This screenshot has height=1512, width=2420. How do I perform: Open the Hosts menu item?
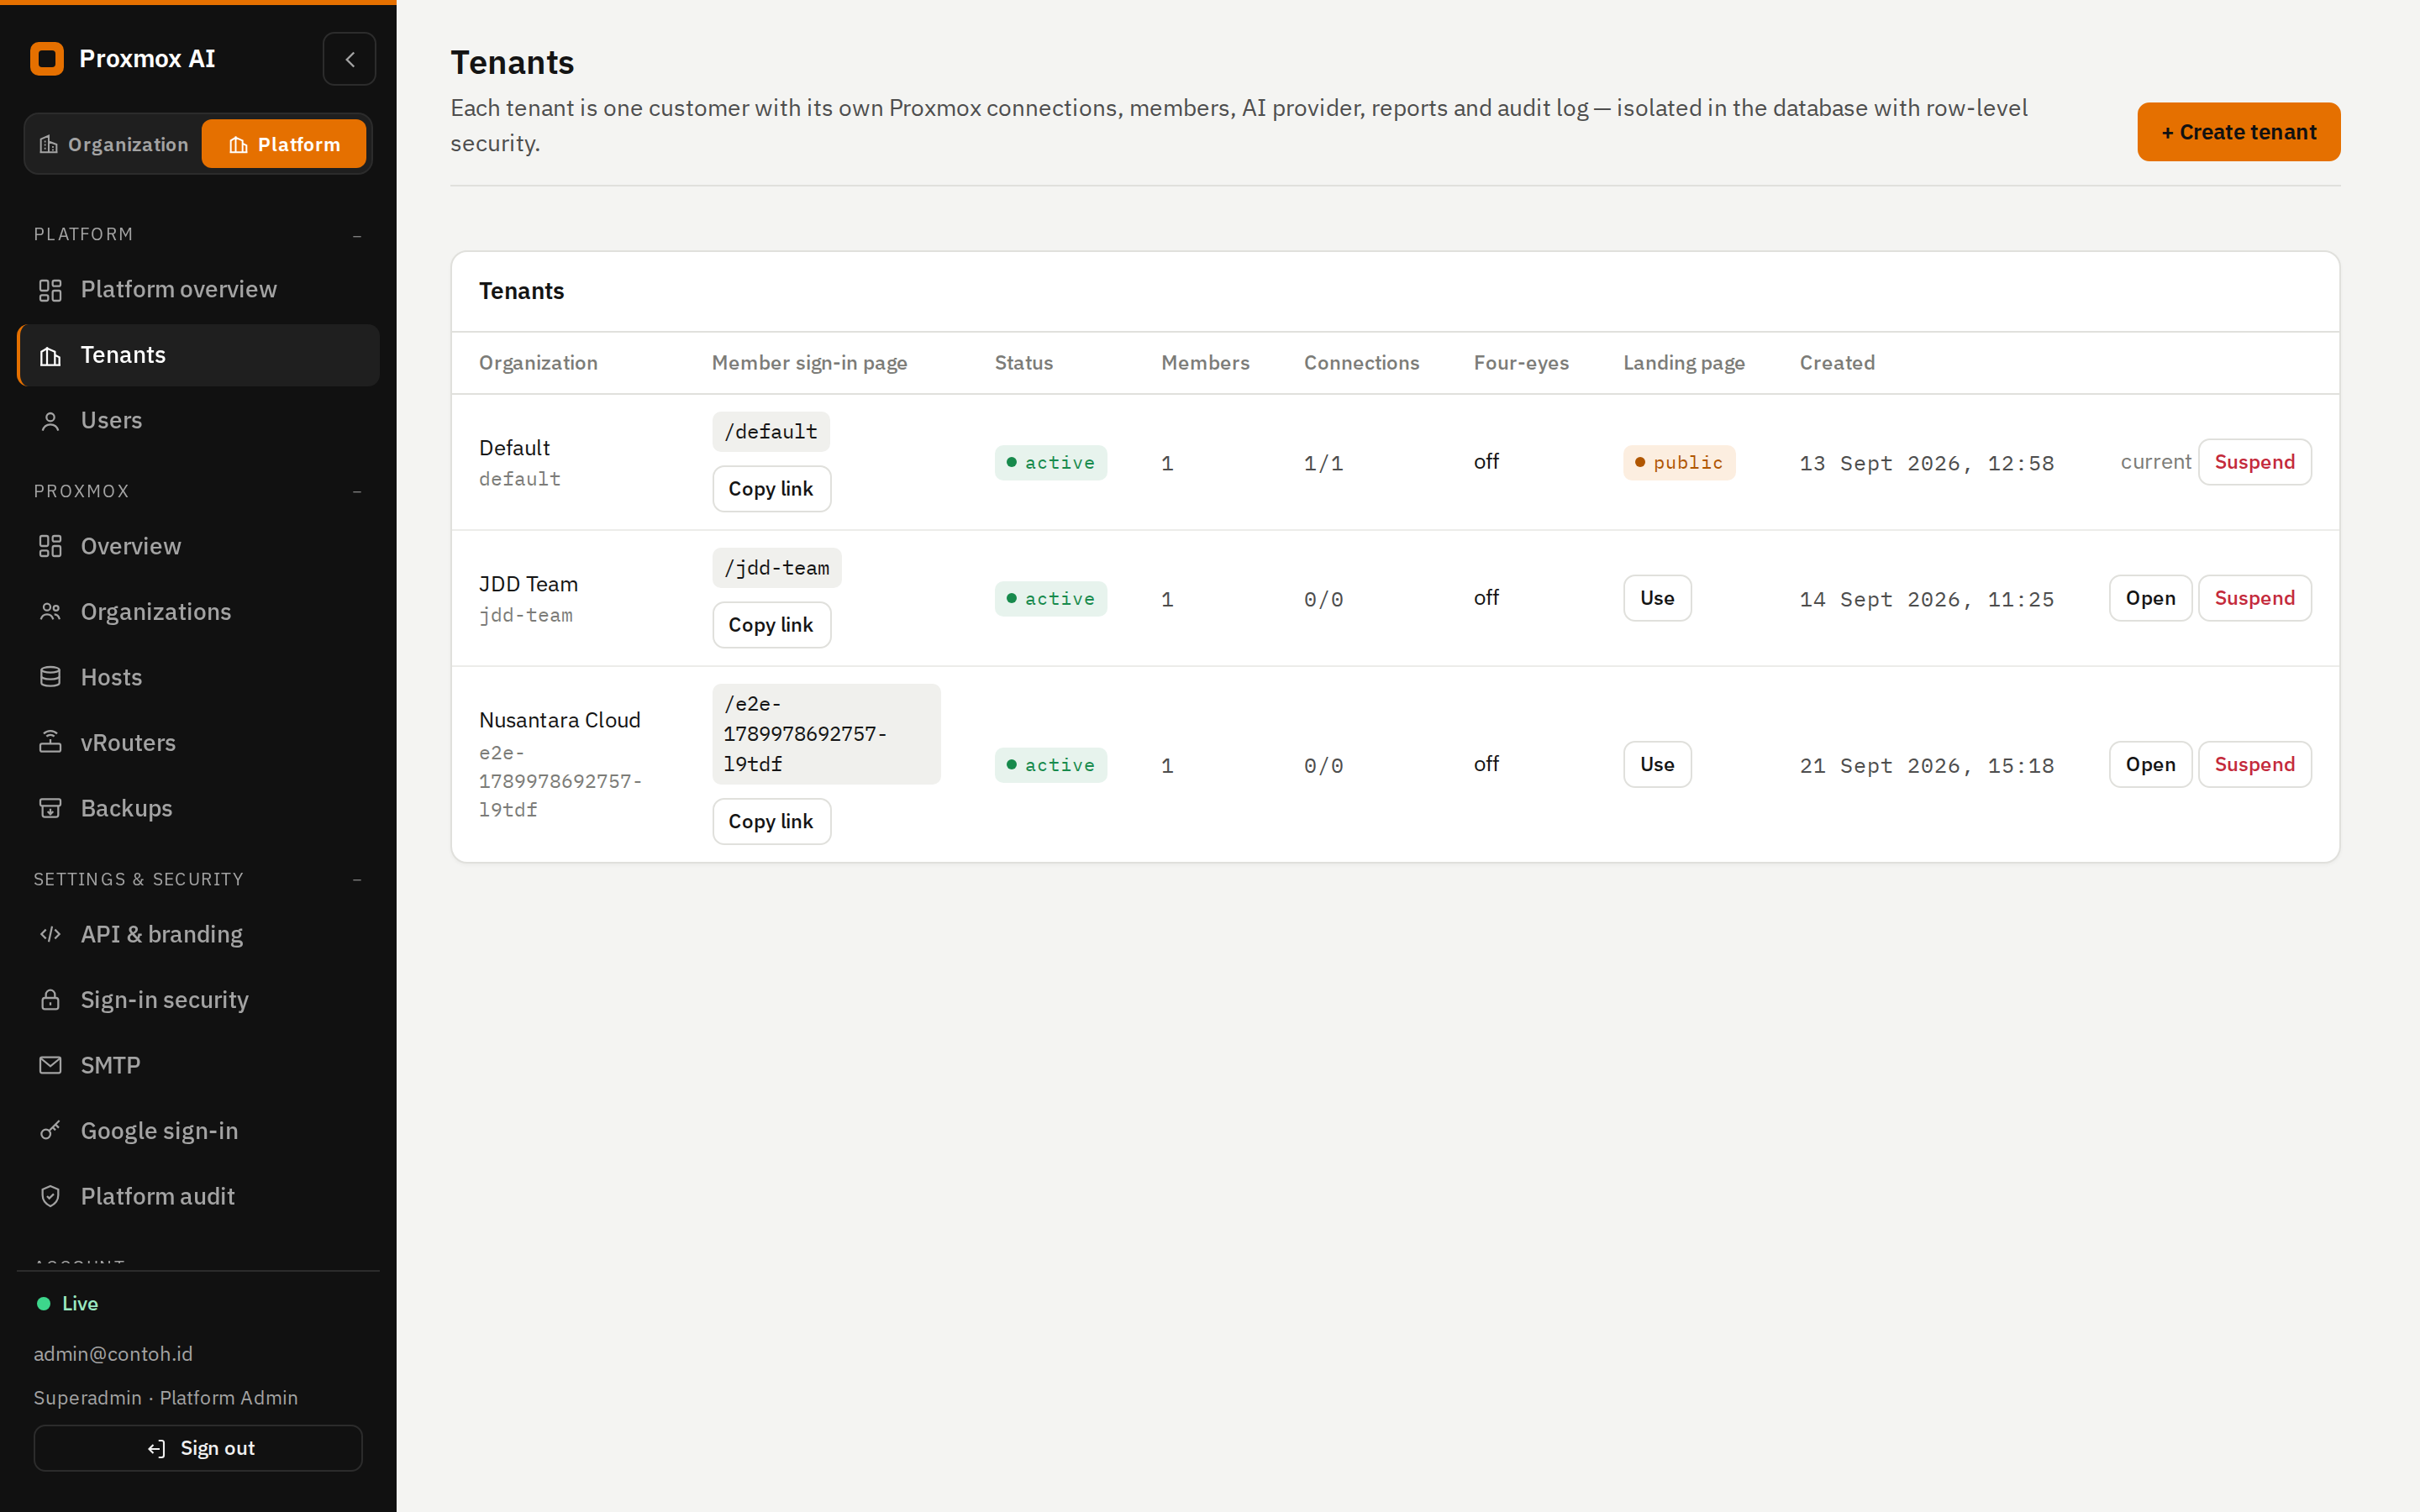tap(198, 678)
